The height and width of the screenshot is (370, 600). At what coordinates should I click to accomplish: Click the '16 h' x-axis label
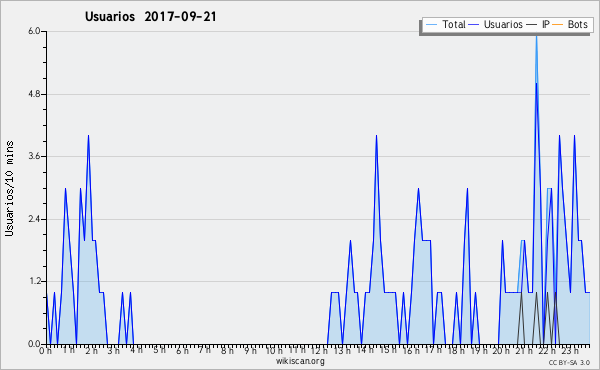pyautogui.click(x=411, y=351)
